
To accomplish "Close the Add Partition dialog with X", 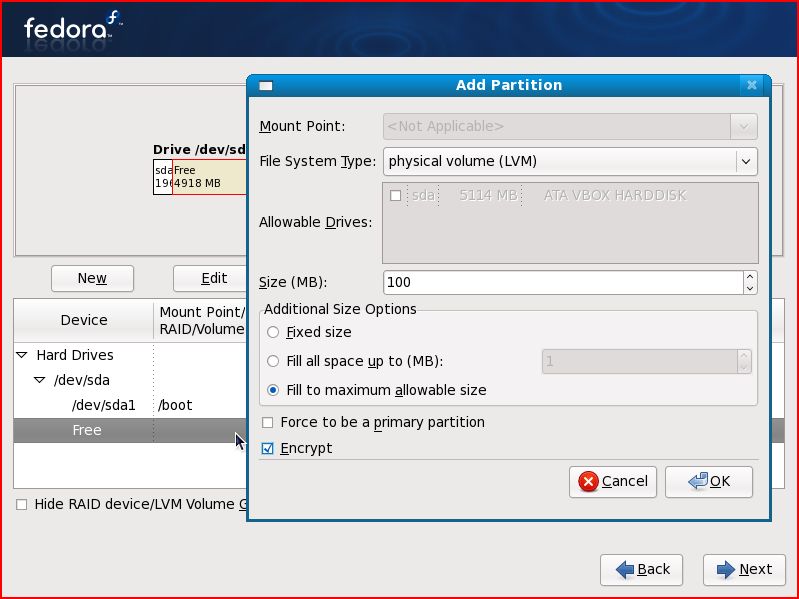I will click(x=751, y=85).
